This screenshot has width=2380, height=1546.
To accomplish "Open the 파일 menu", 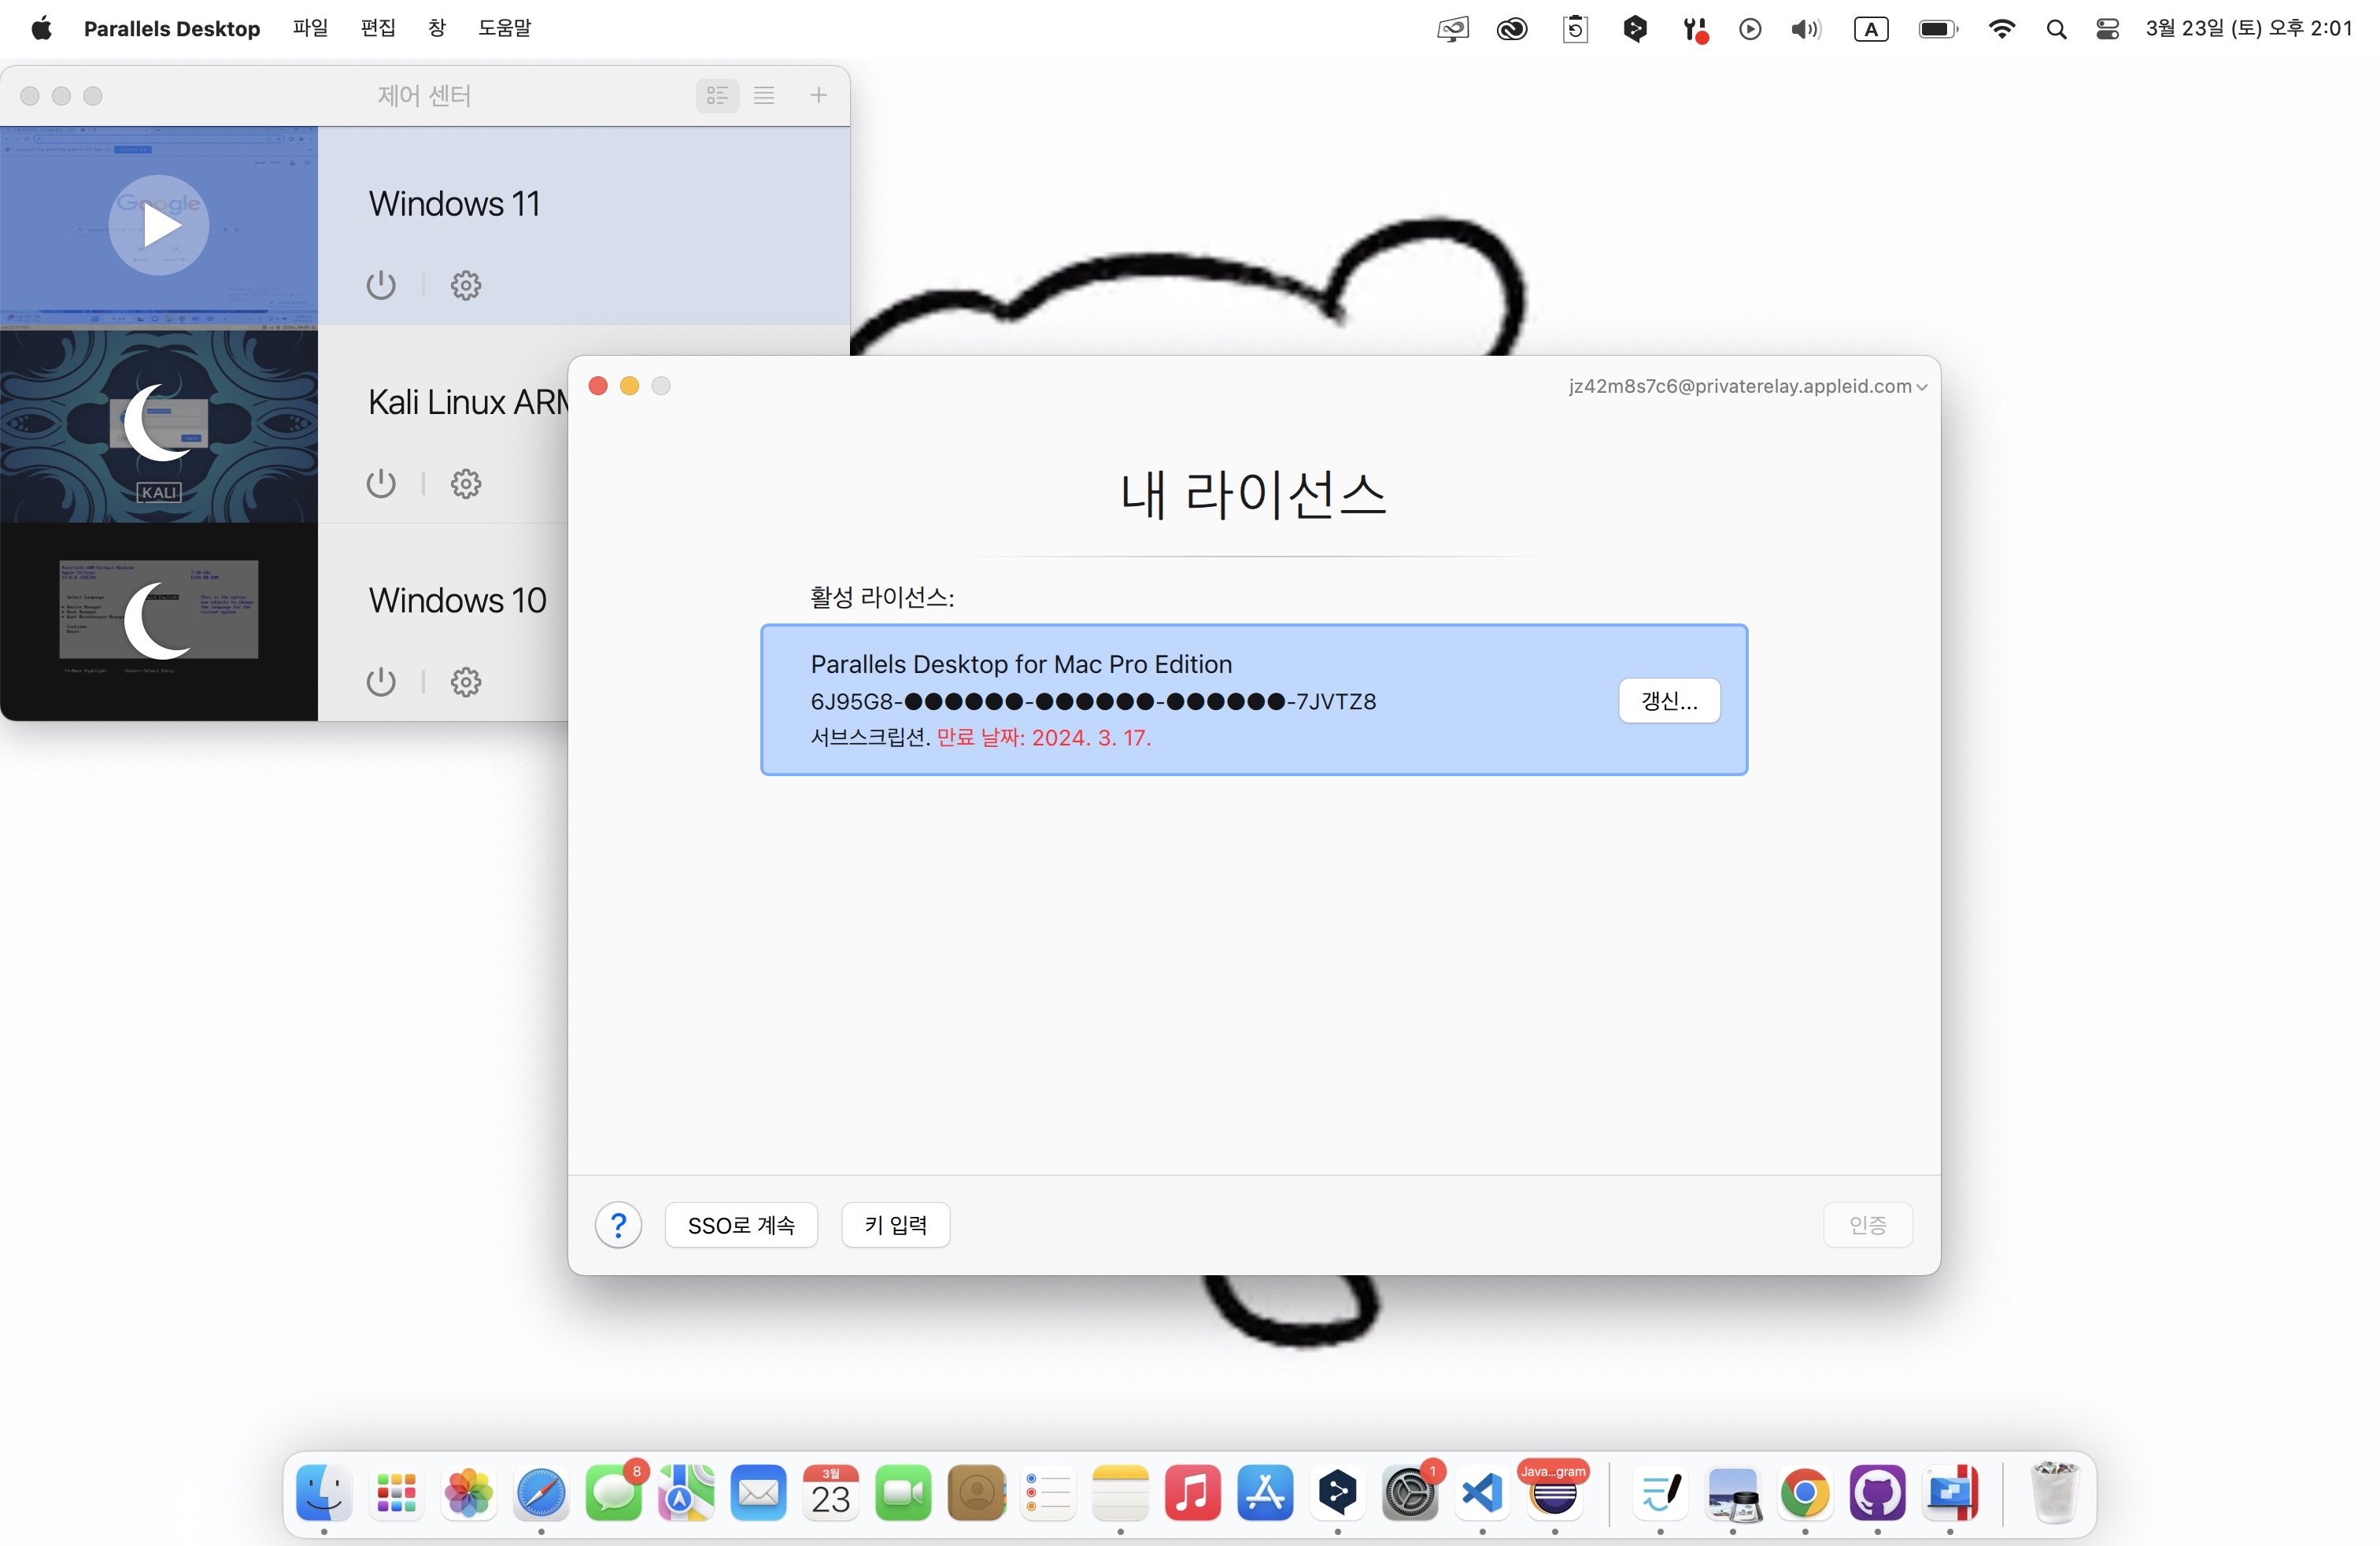I will click(310, 28).
